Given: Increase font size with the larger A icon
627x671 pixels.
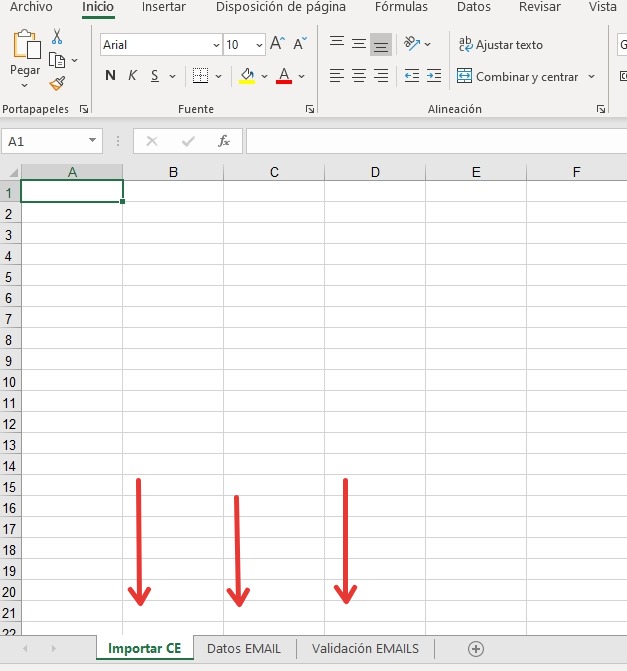Looking at the screenshot, I should point(278,44).
